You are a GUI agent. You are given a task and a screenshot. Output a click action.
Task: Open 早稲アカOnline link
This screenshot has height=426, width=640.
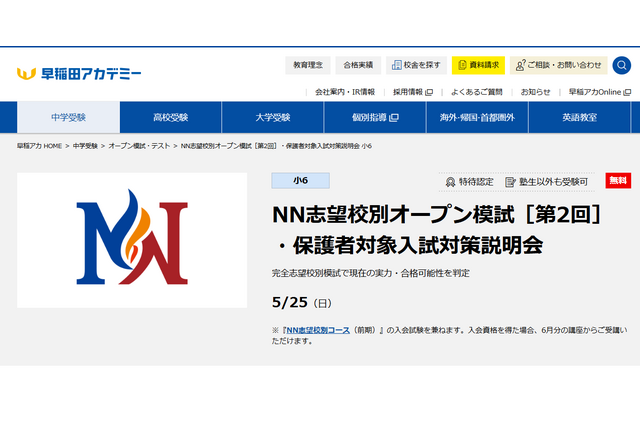(600, 92)
